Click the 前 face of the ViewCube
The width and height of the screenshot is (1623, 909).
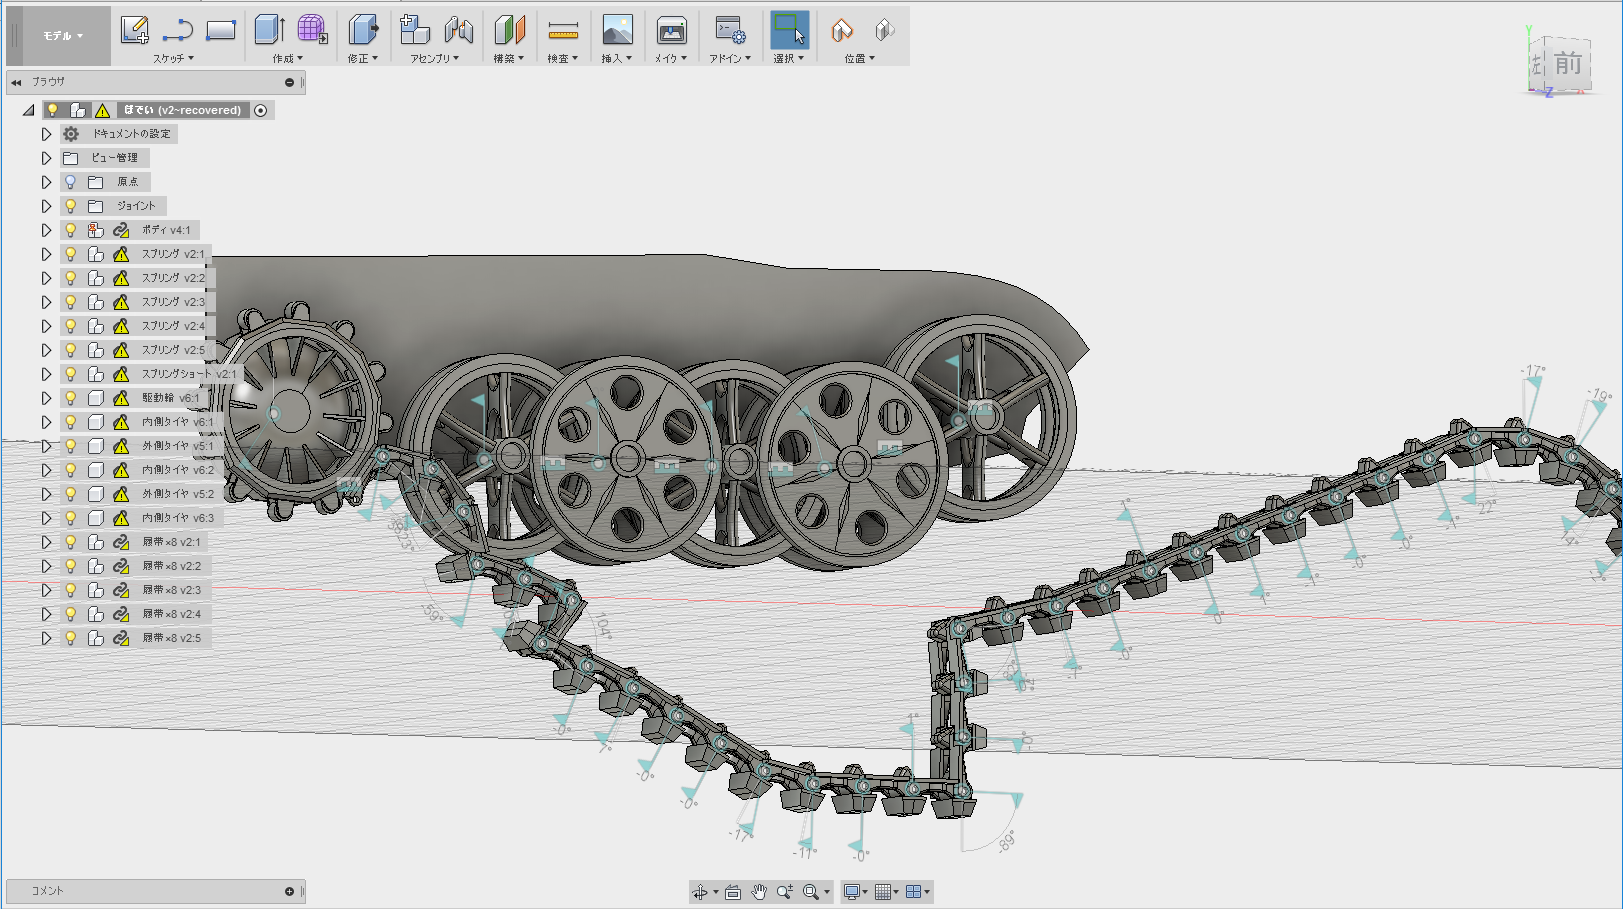click(x=1567, y=65)
